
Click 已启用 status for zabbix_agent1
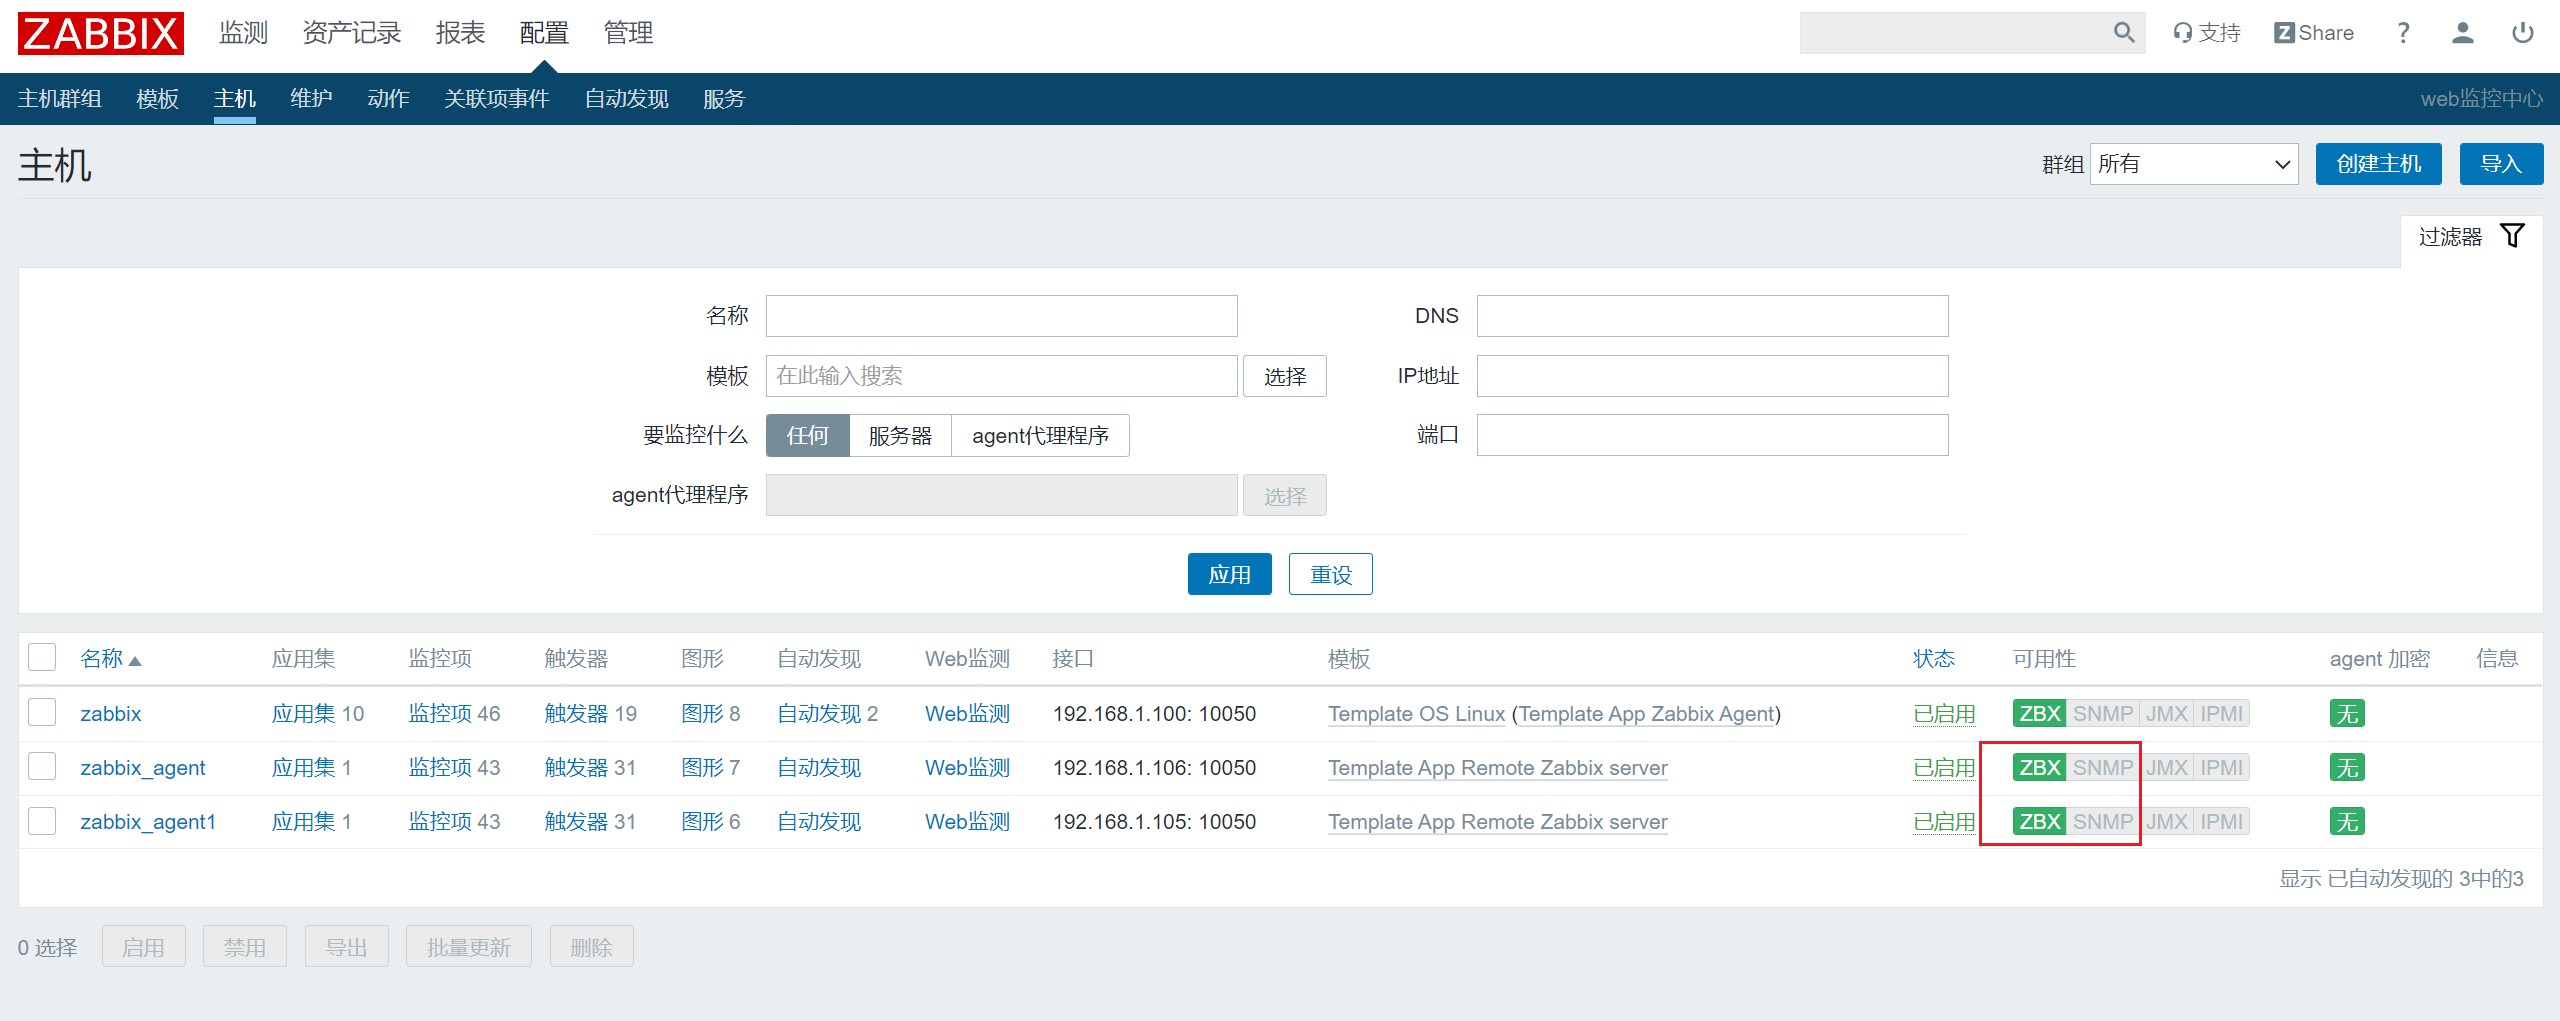coord(1944,822)
